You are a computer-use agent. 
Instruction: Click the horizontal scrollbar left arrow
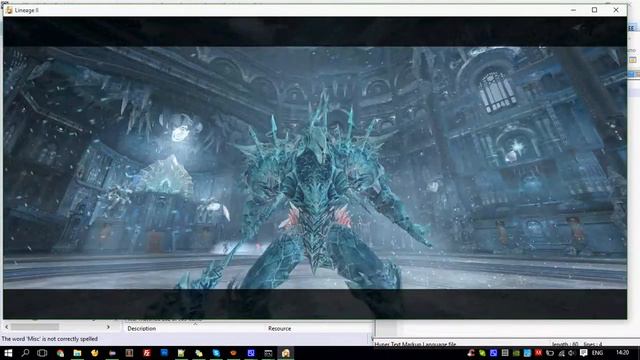(7, 327)
